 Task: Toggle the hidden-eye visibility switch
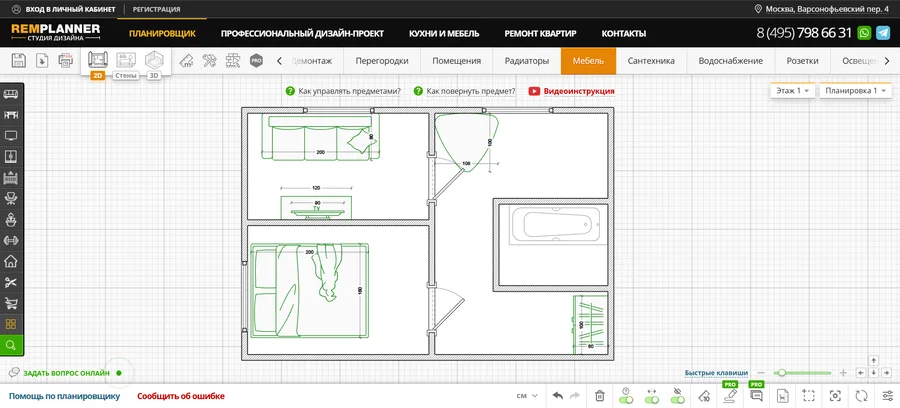679,396
